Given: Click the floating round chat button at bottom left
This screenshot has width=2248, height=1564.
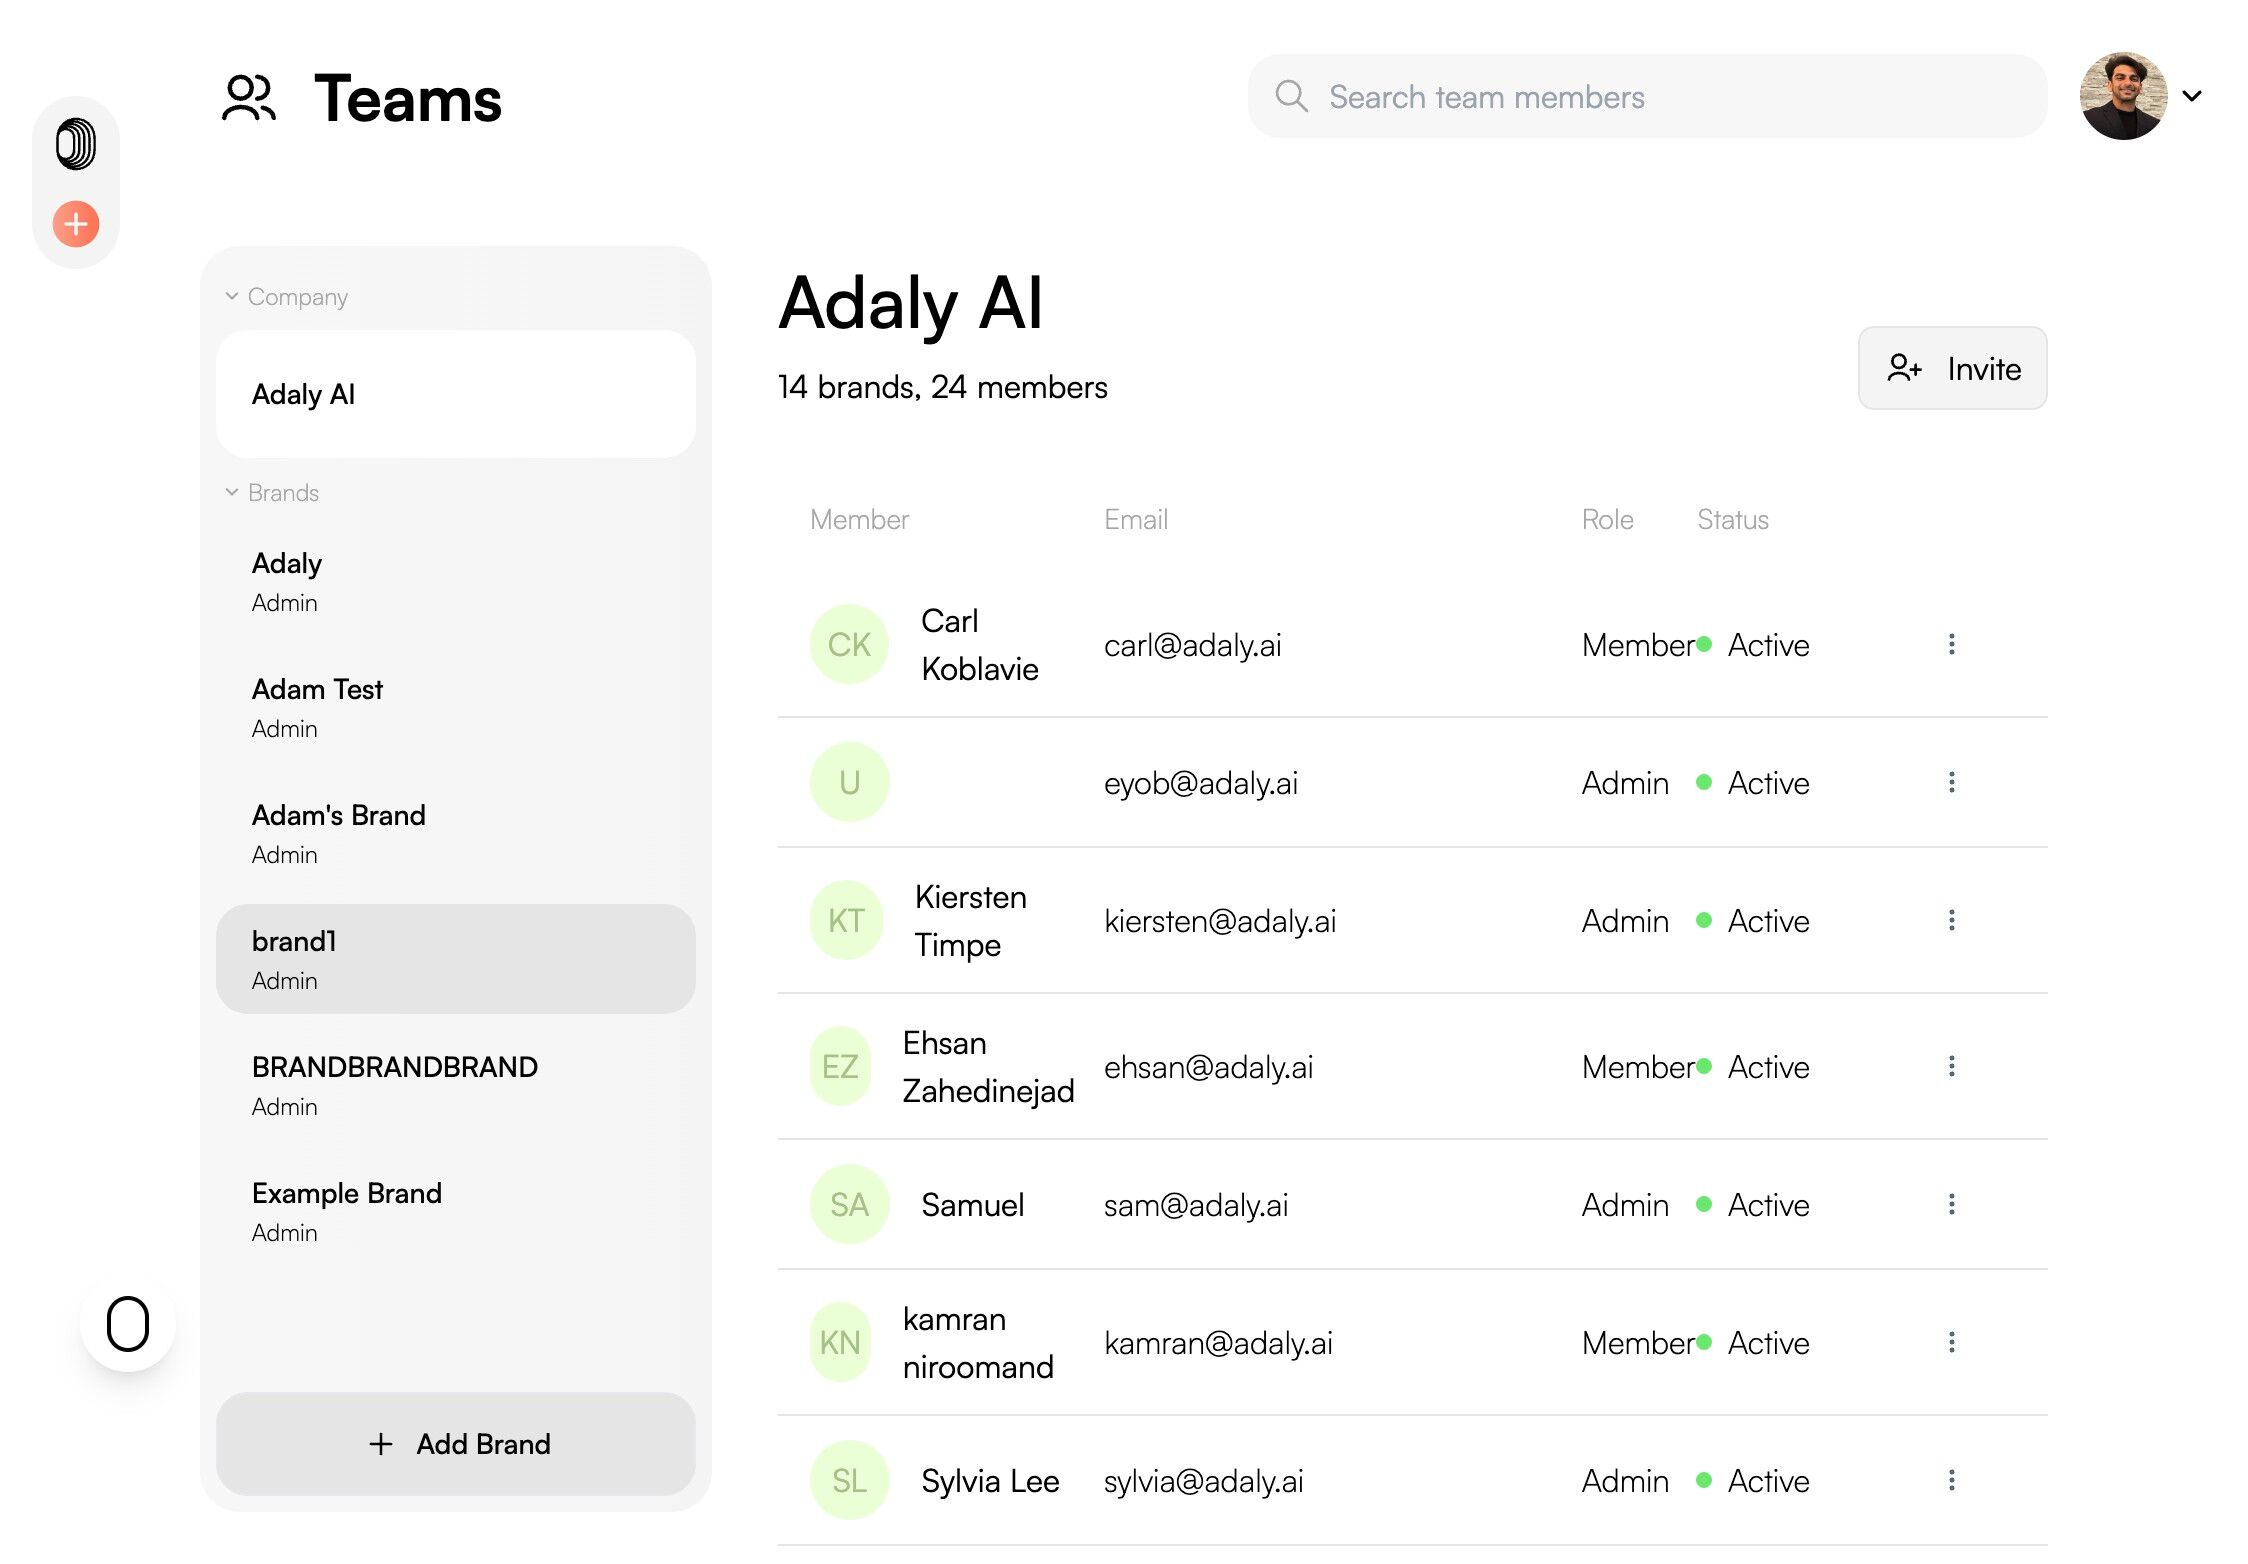Looking at the screenshot, I should pyautogui.click(x=128, y=1324).
